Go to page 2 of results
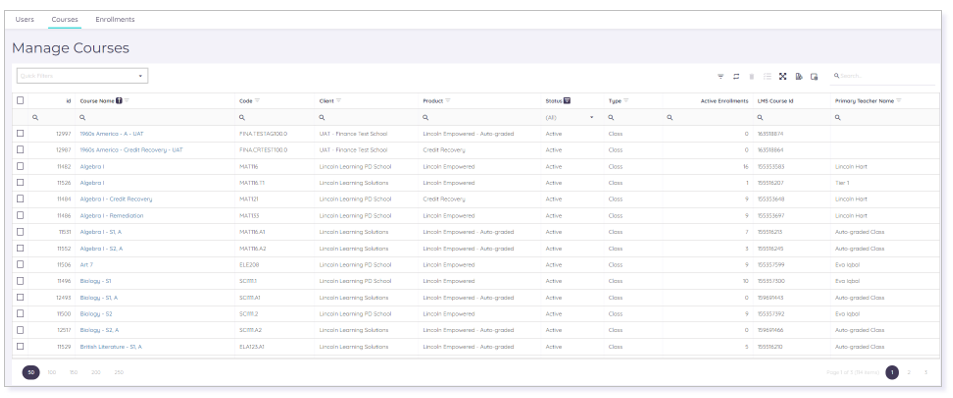Image resolution: width=953 pixels, height=398 pixels. coord(909,372)
